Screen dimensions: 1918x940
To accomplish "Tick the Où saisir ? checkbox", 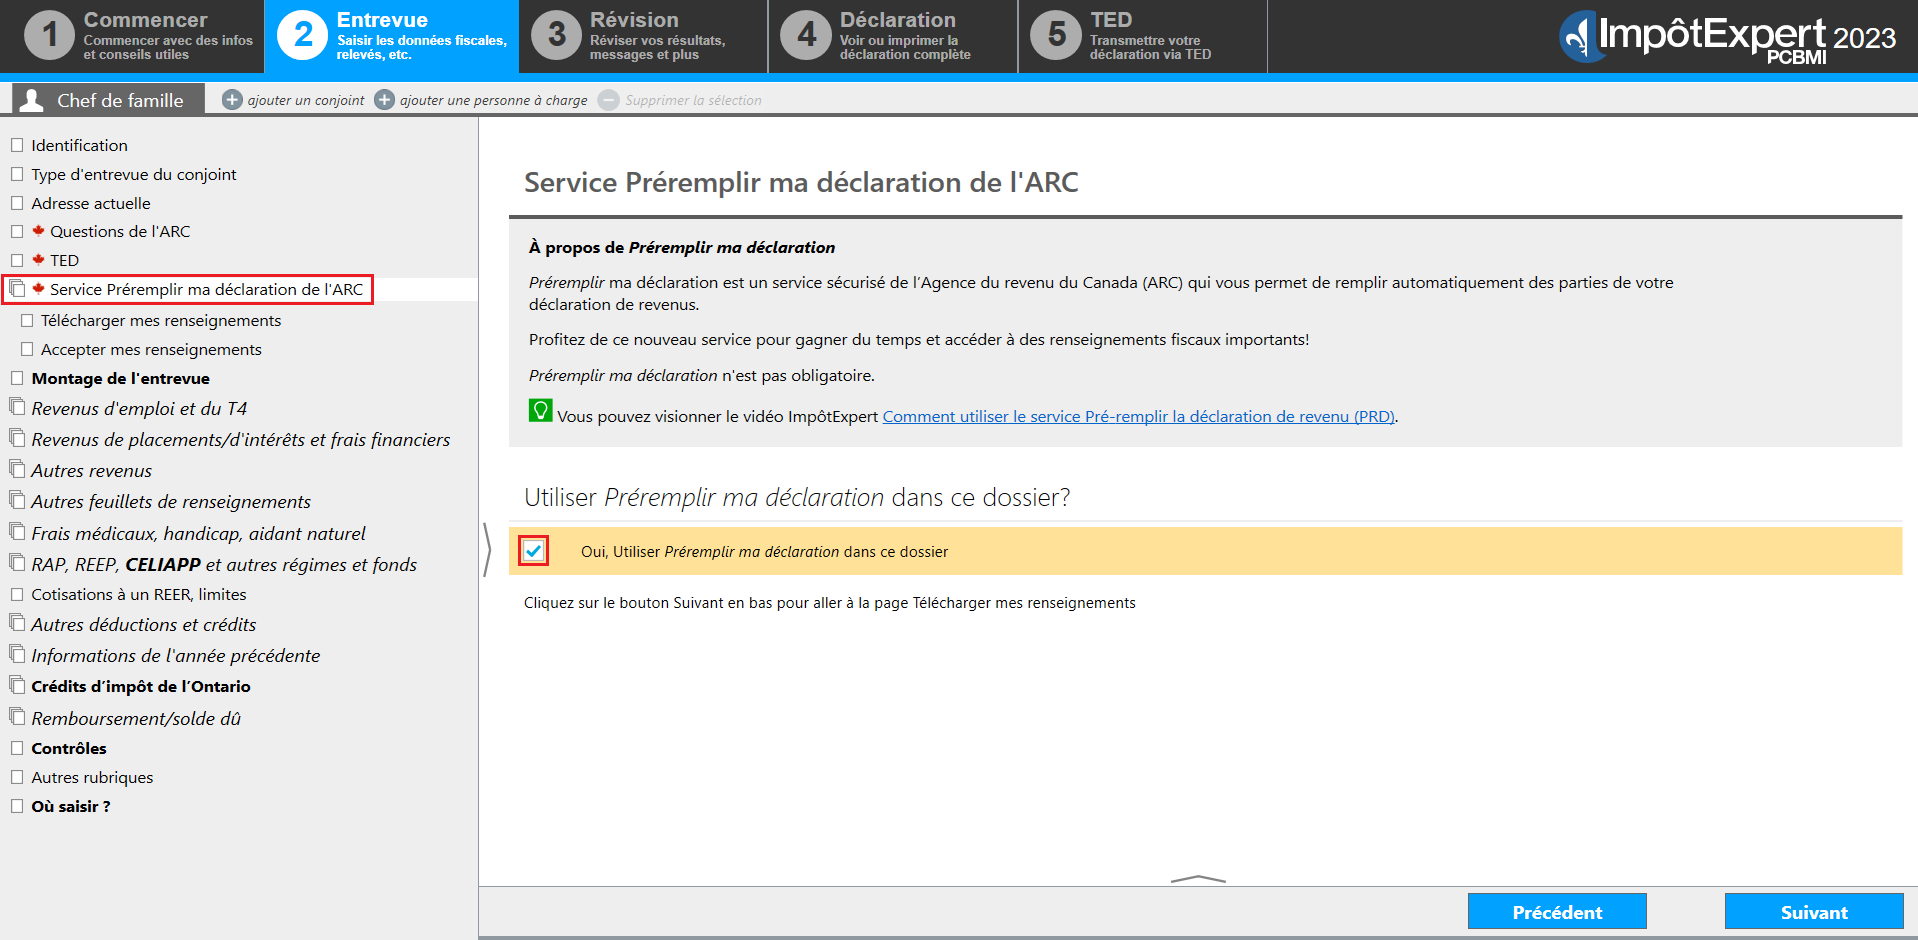I will tap(17, 806).
